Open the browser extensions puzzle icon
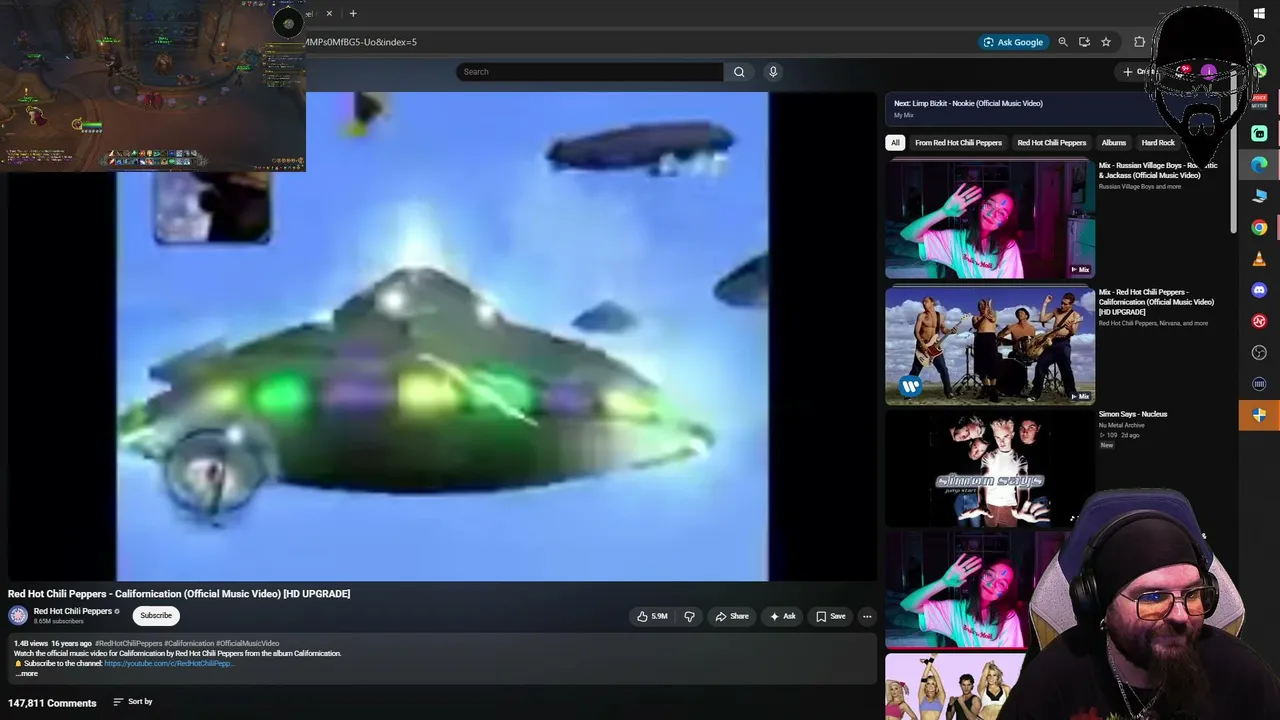This screenshot has width=1280, height=720. [x=1139, y=42]
